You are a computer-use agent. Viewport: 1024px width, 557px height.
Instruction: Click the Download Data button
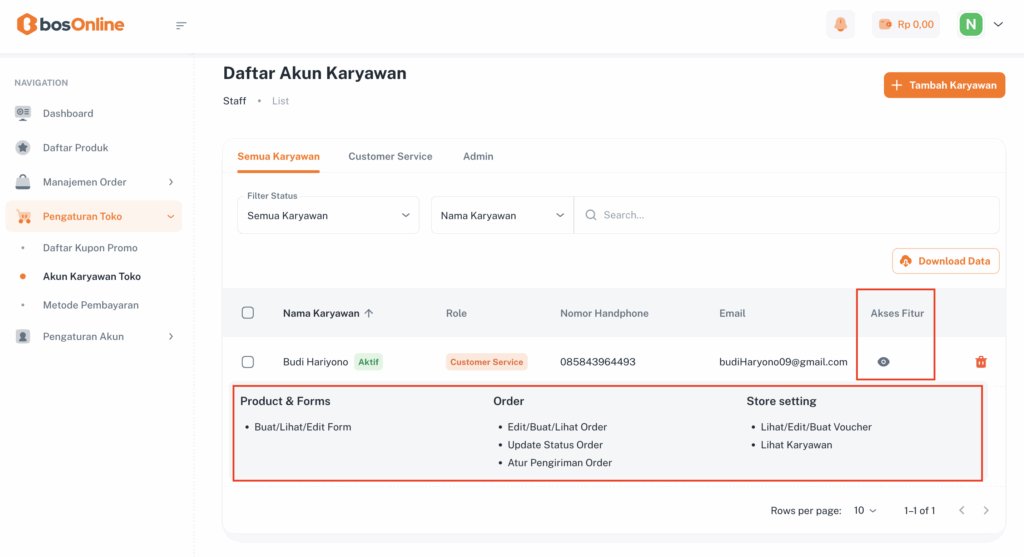click(945, 261)
